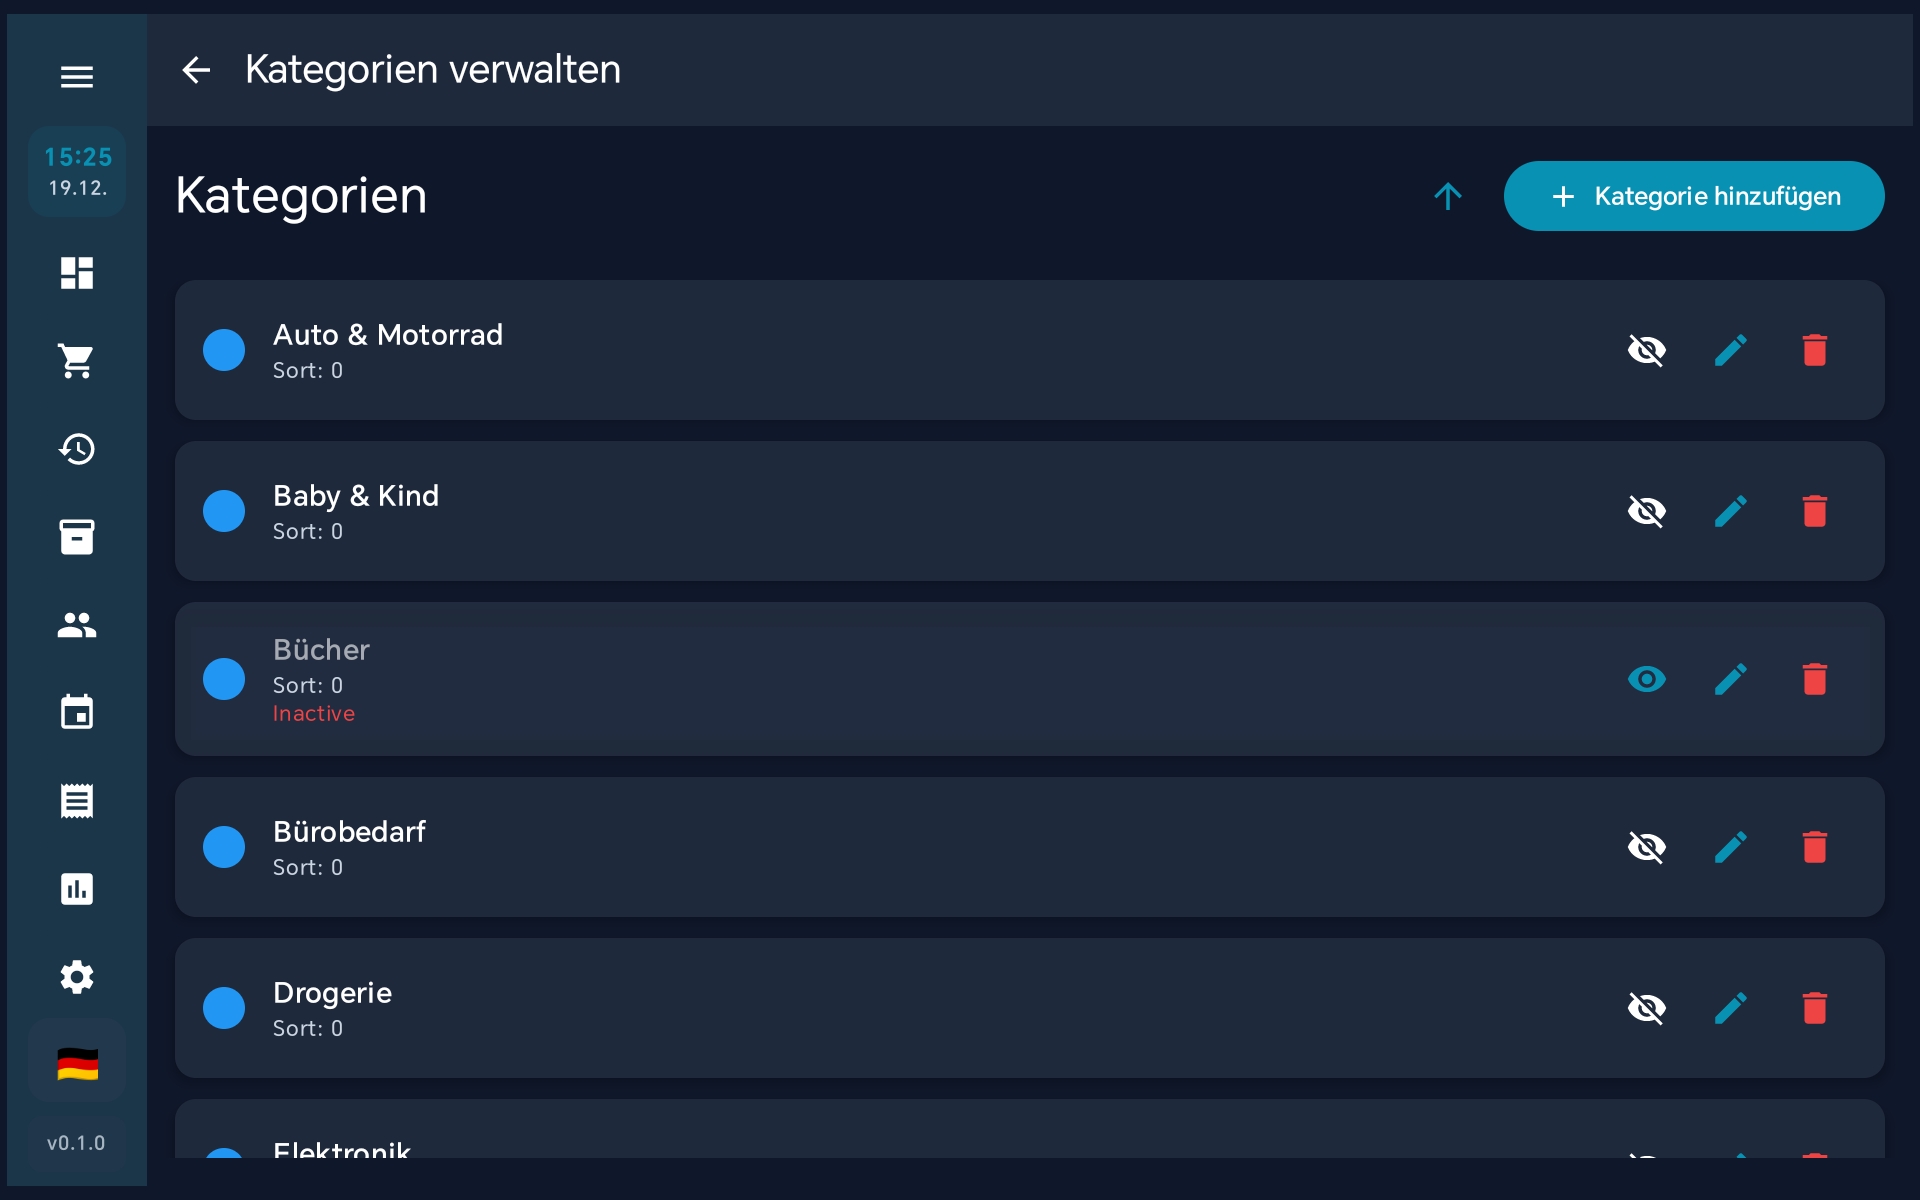Delete the Bürobedarf category

pyautogui.click(x=1815, y=847)
